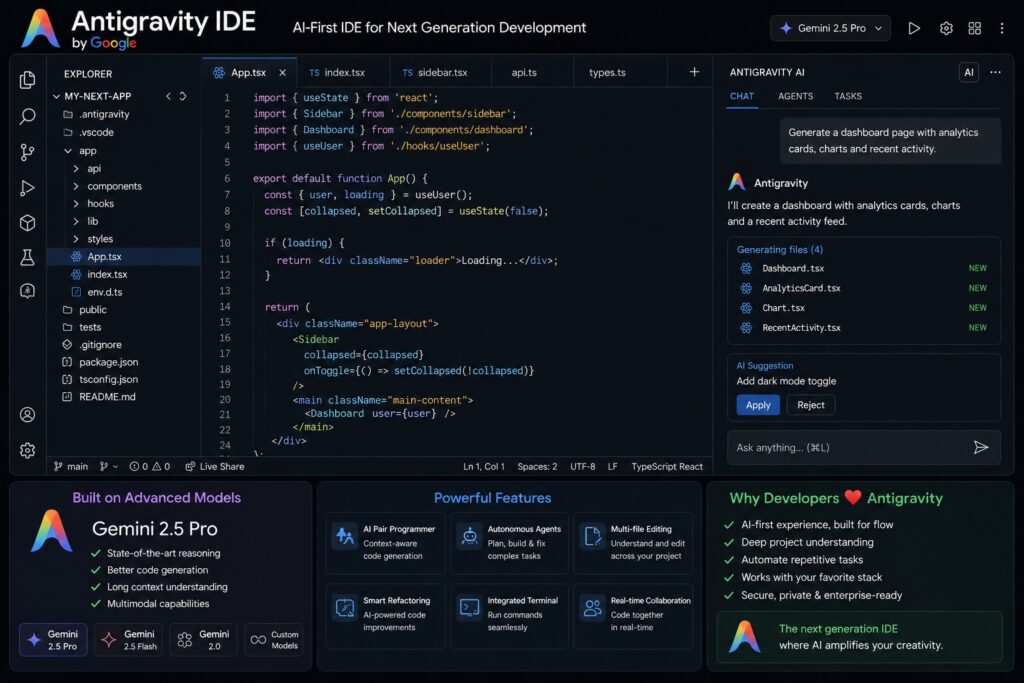
Task: Select the Gemini 2.5 Pro model card
Action: tap(53, 640)
